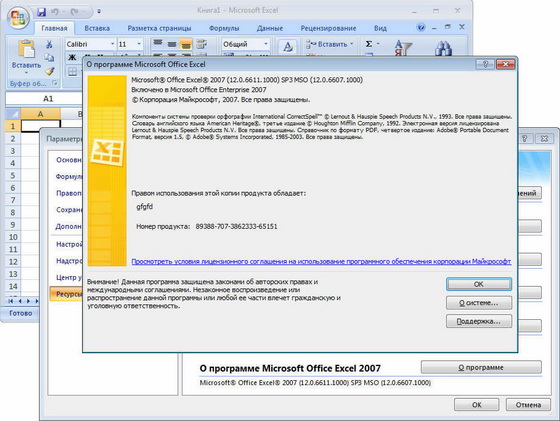Select row 12 header
Image resolution: width=560 pixels, height=421 pixels.
13,261
